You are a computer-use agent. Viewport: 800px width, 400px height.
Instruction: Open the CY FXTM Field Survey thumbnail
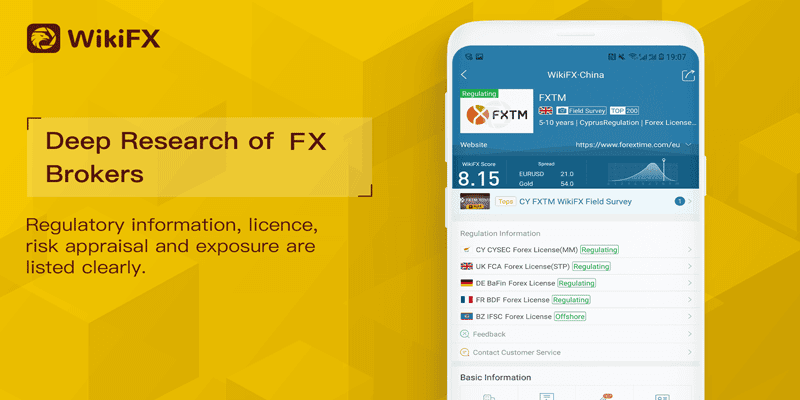[475, 201]
